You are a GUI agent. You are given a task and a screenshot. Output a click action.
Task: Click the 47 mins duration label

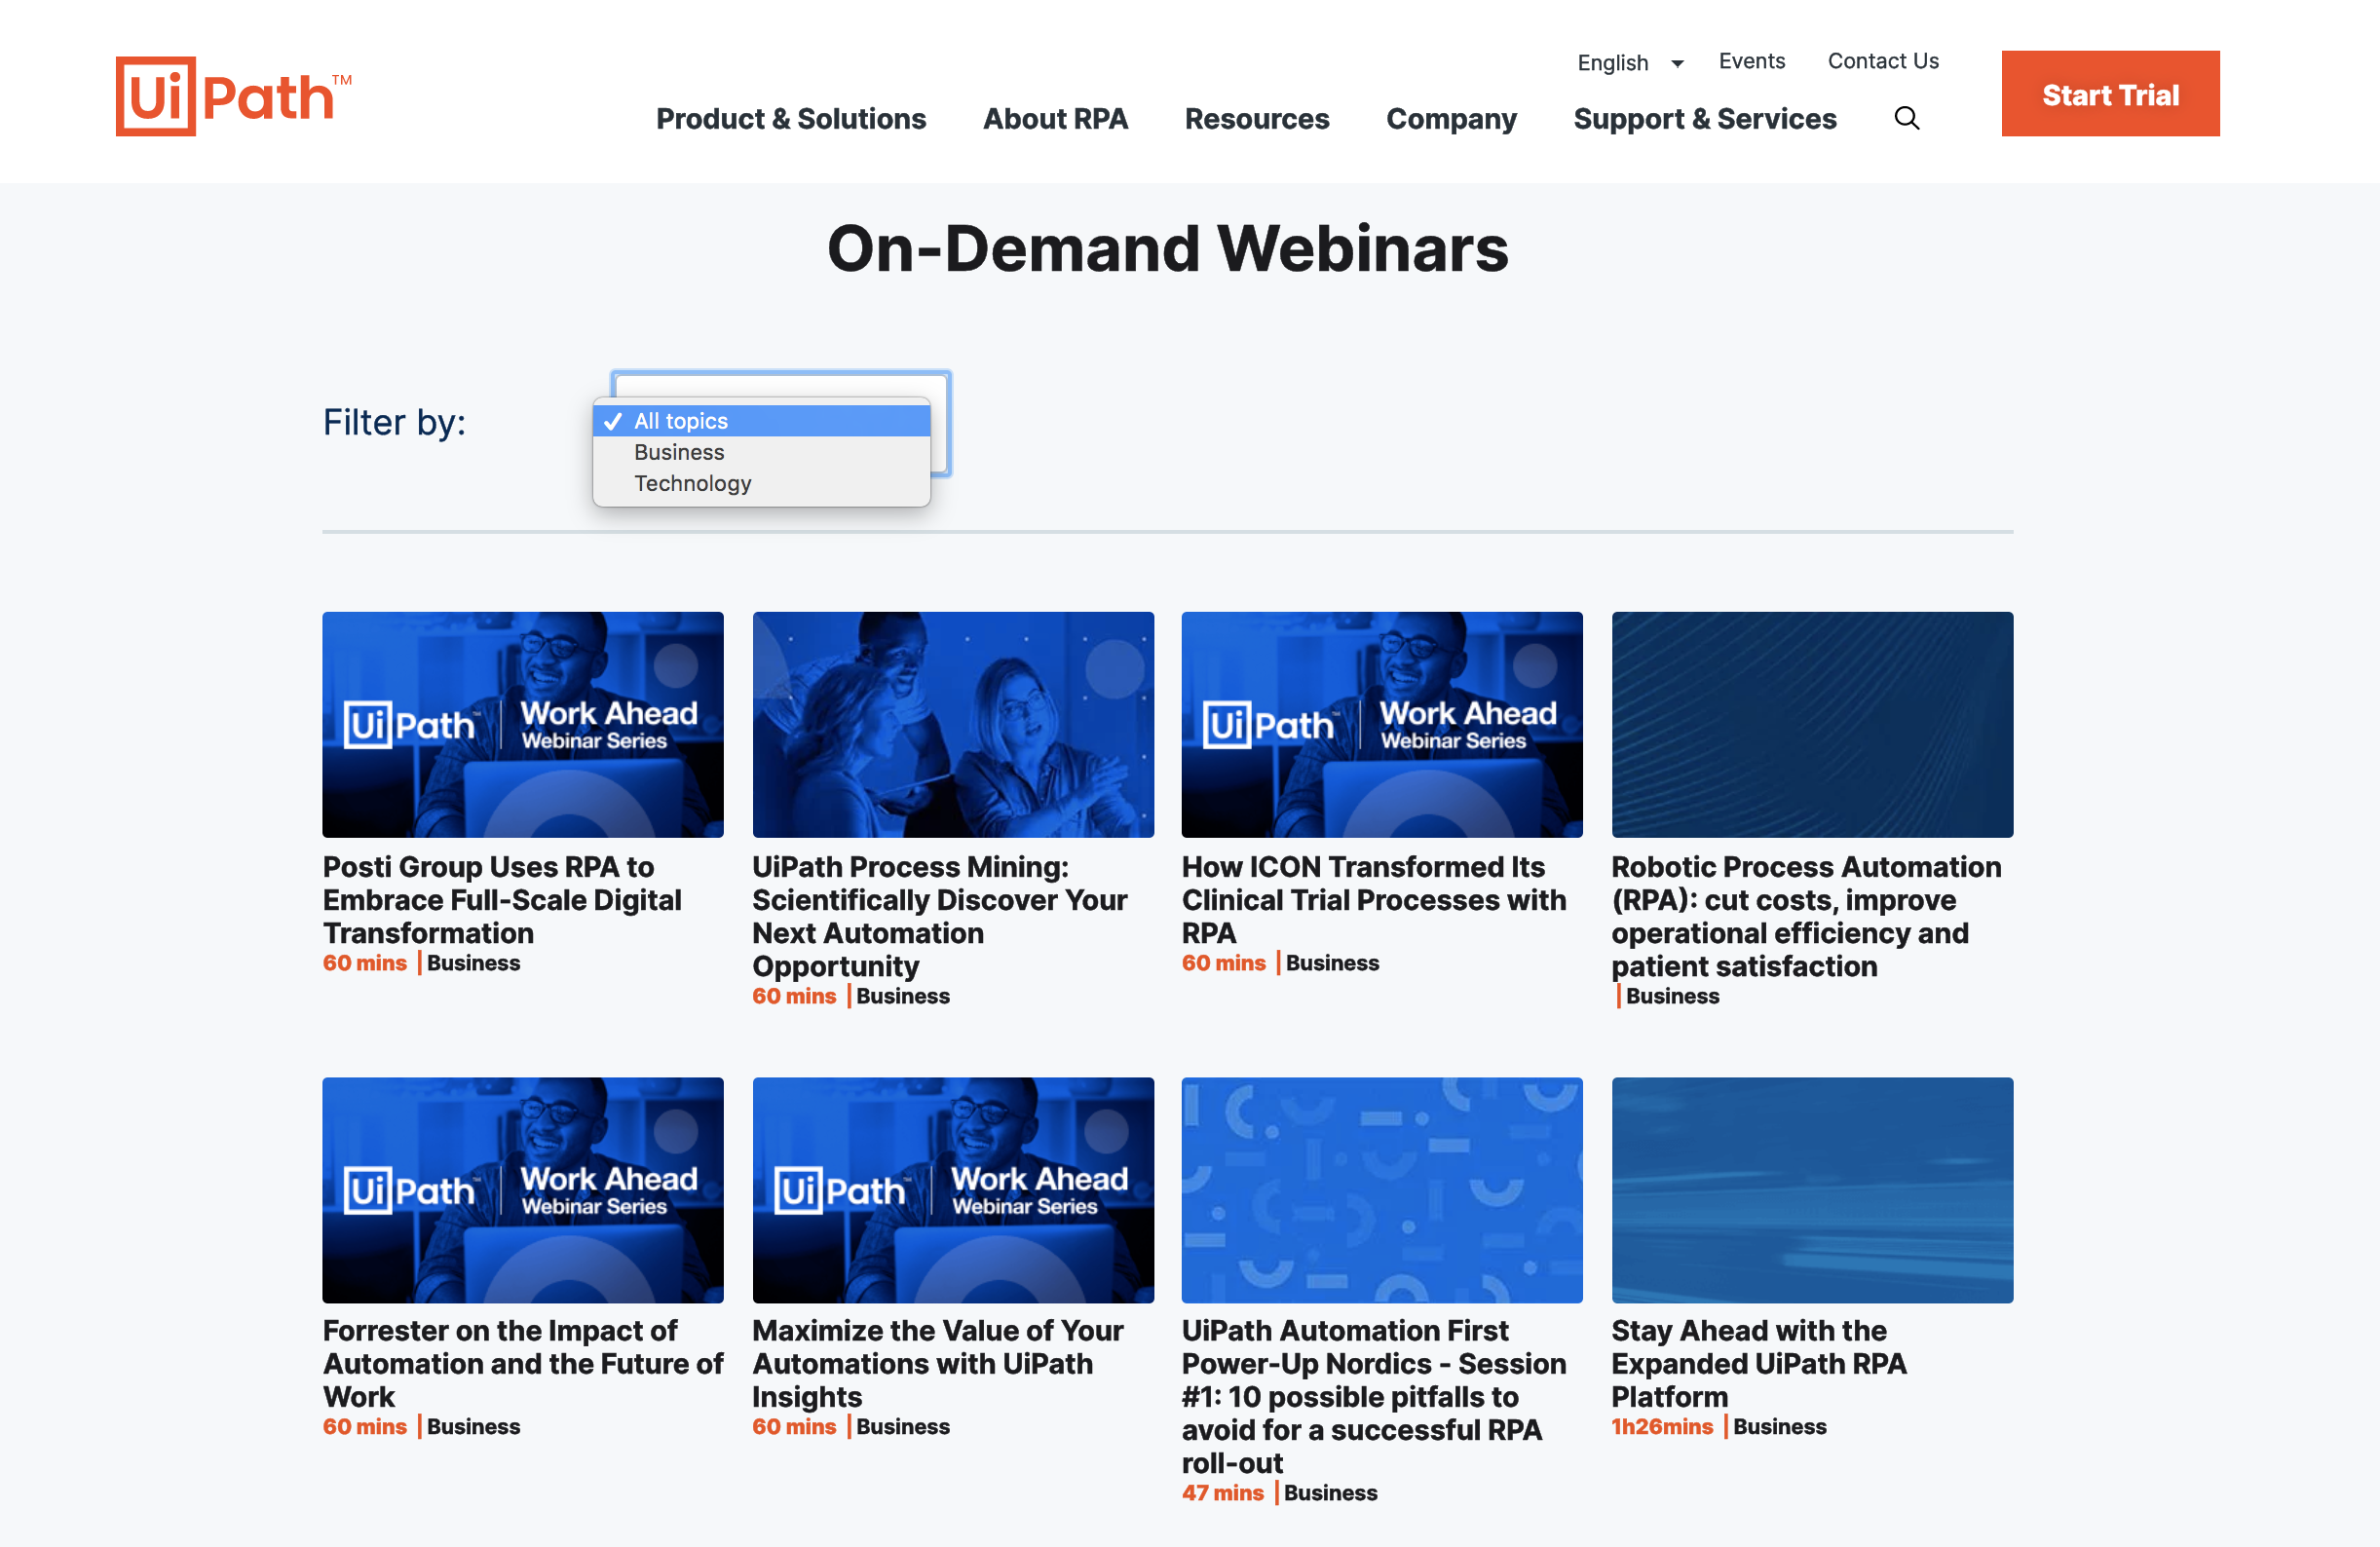tap(1223, 1493)
